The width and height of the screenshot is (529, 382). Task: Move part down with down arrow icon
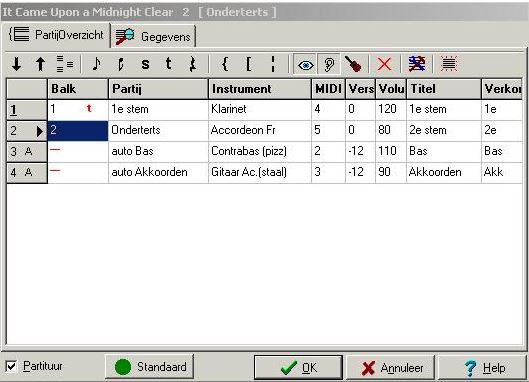[17, 63]
